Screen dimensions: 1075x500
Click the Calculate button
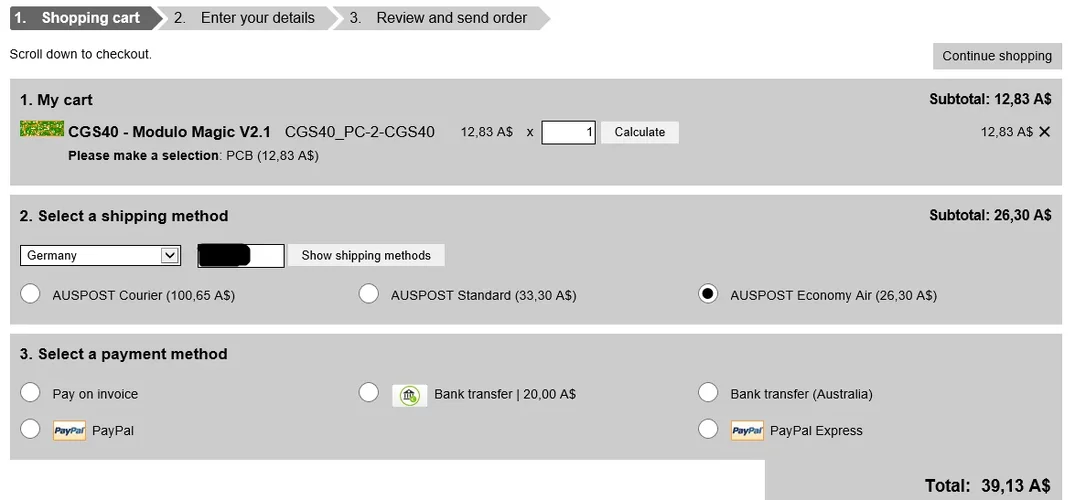pos(640,132)
